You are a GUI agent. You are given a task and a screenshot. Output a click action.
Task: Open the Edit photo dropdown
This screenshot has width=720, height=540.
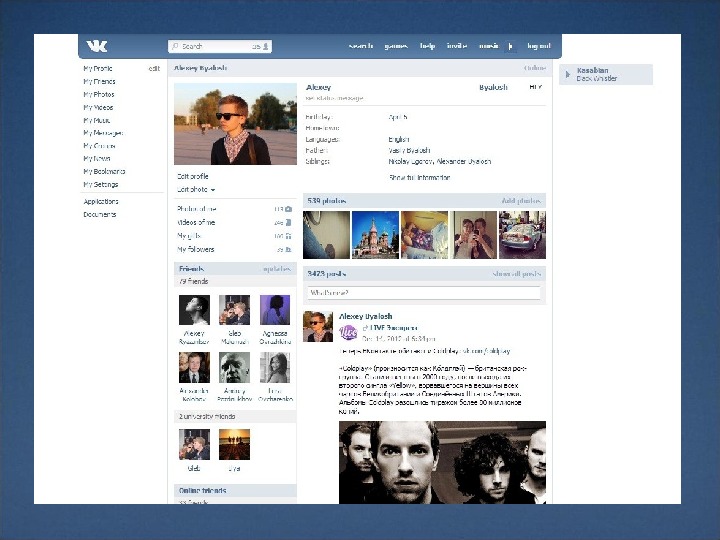tap(196, 189)
